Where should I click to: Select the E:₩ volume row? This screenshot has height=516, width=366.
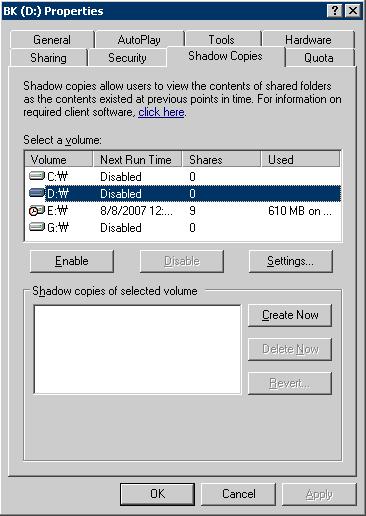tap(183, 211)
